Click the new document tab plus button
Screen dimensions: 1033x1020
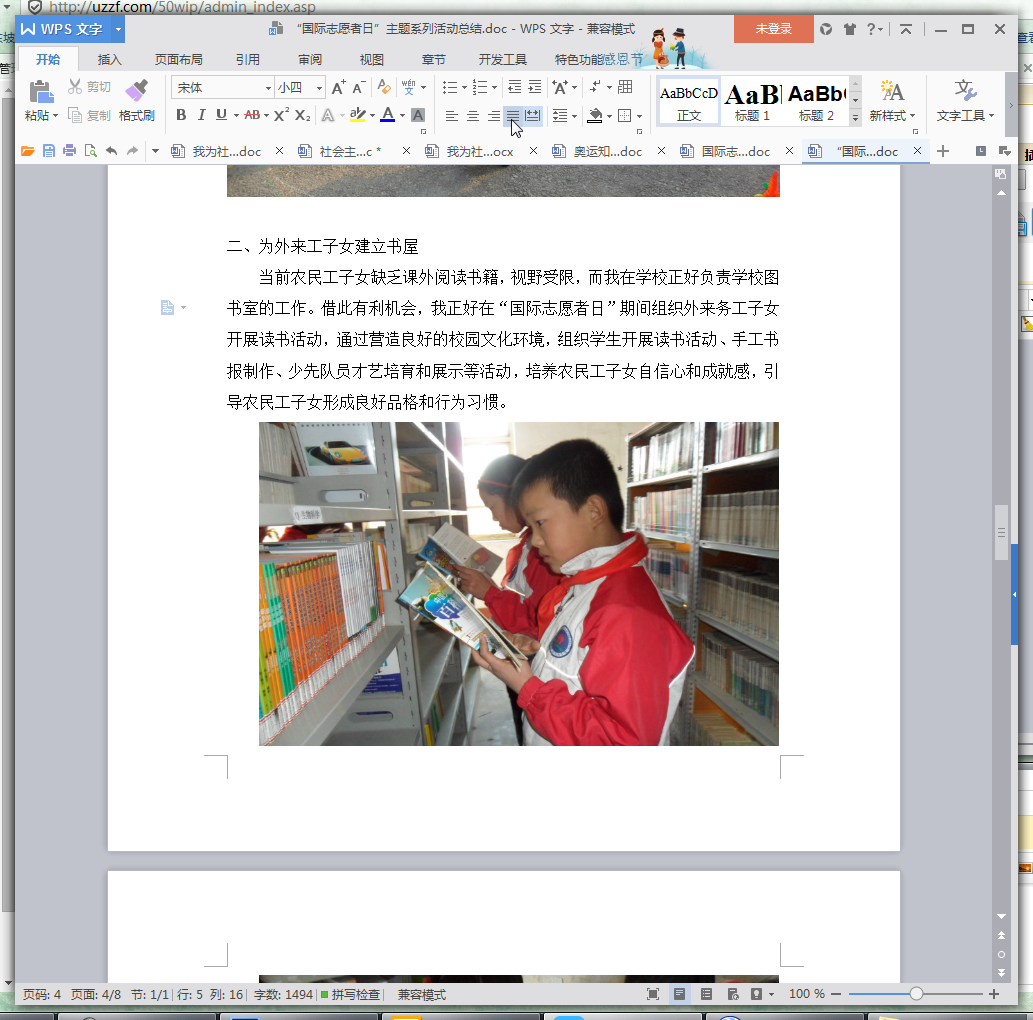pyautogui.click(x=943, y=152)
